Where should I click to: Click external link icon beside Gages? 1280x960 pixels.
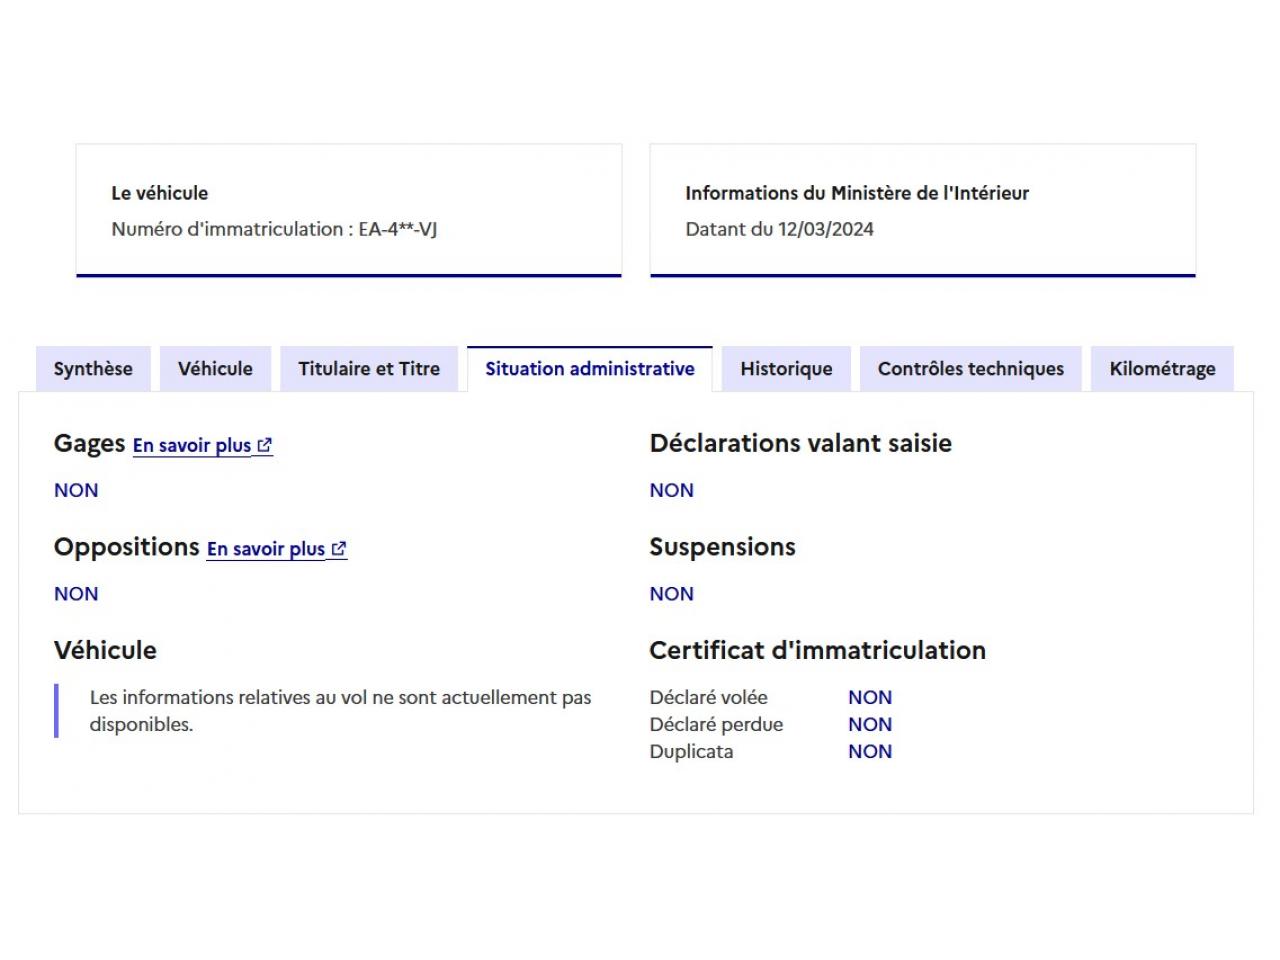[264, 446]
